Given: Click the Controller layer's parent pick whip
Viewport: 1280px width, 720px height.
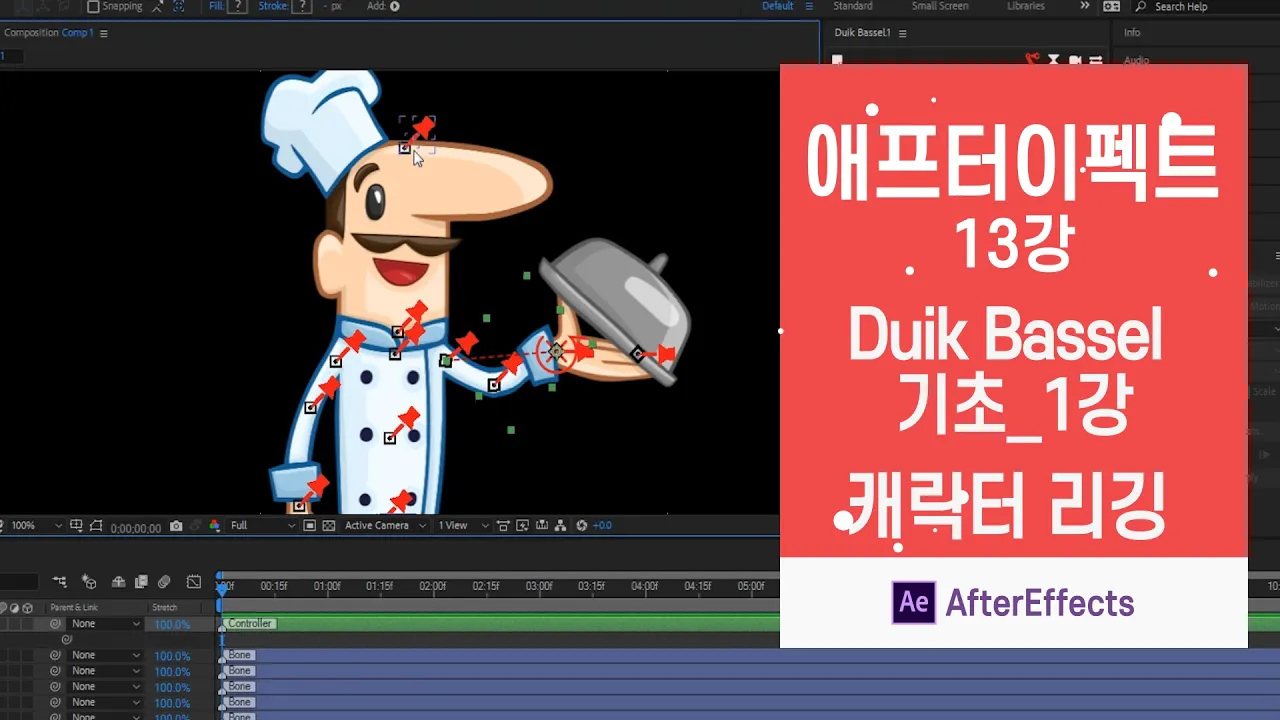Looking at the screenshot, I should pyautogui.click(x=55, y=624).
